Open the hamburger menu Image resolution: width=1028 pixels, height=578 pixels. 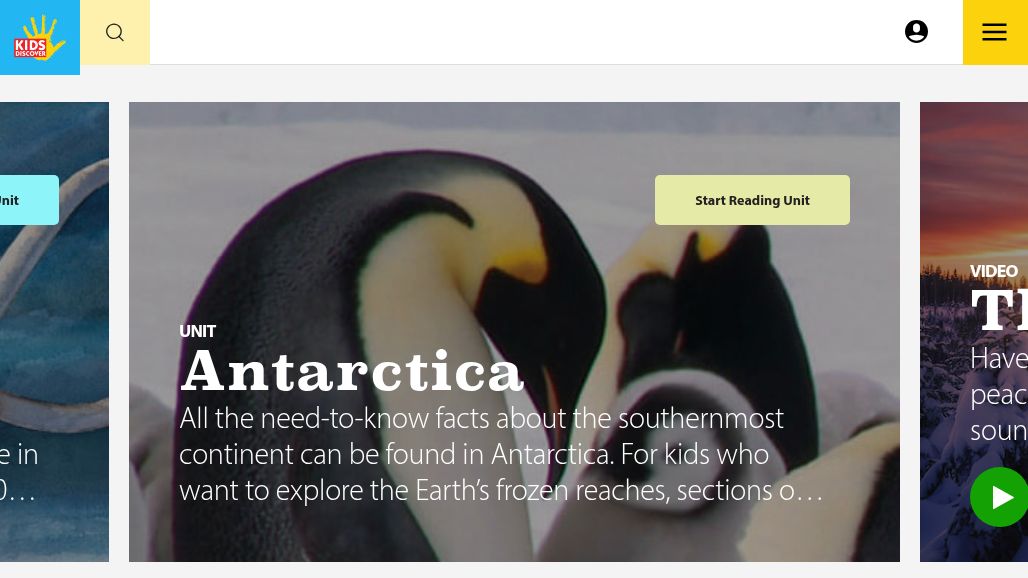[995, 32]
